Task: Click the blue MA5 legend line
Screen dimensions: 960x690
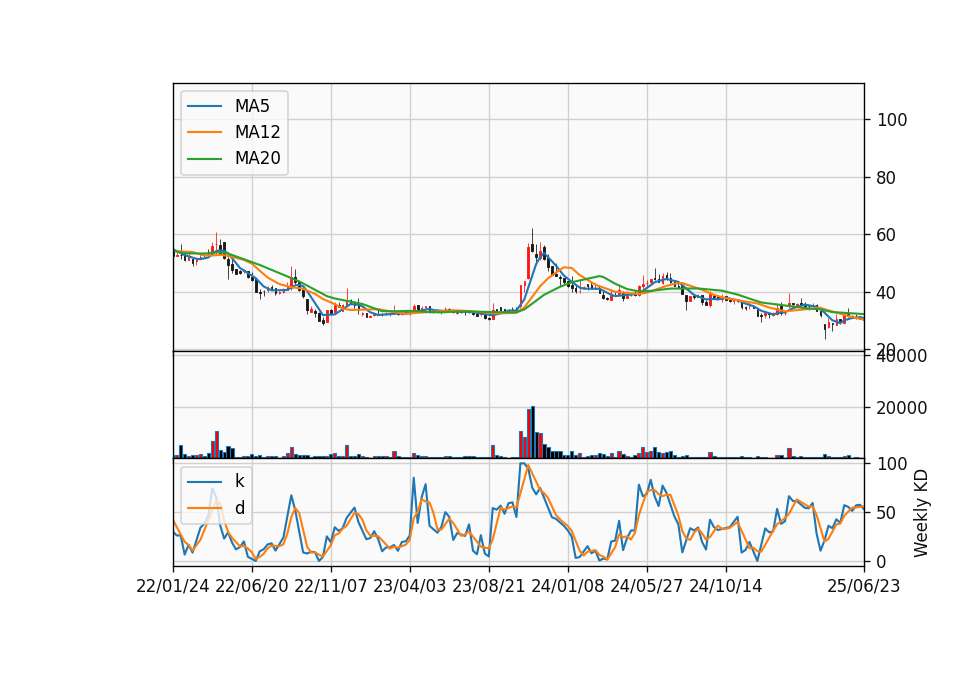Action: click(204, 106)
